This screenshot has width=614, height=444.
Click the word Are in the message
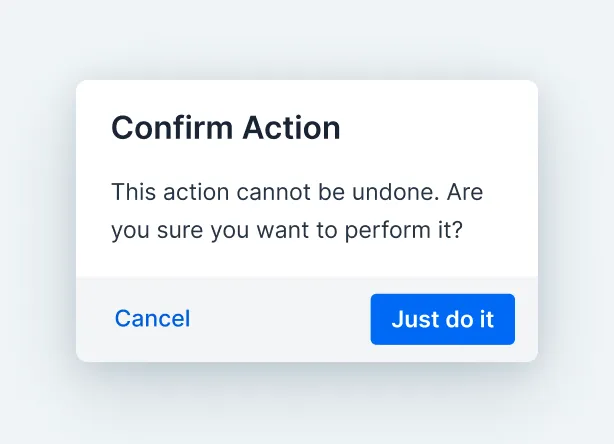click(464, 191)
